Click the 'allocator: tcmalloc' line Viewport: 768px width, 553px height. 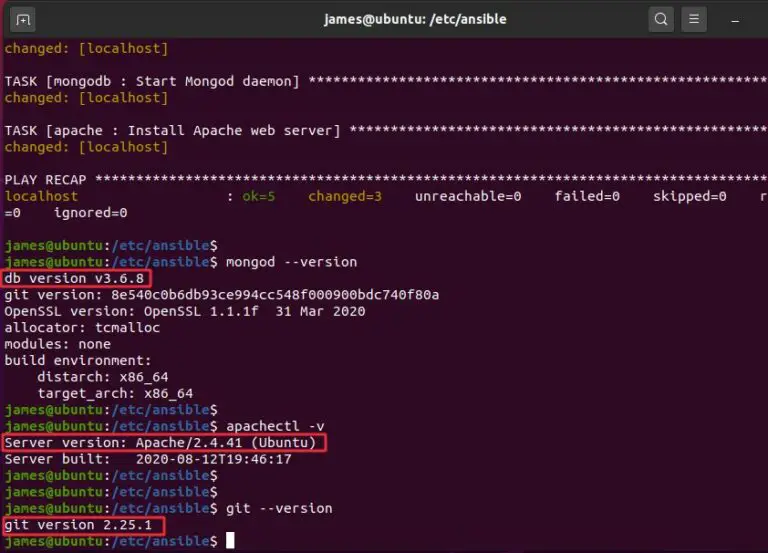click(x=82, y=328)
